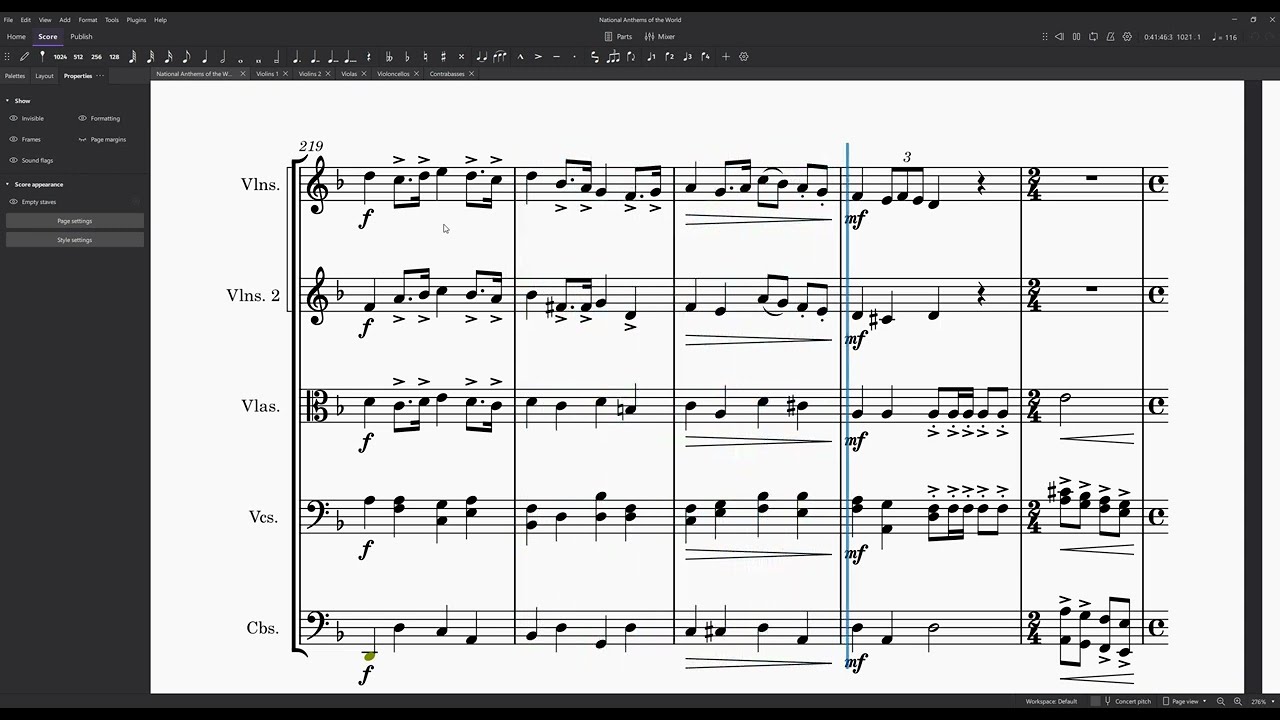
Task: Customize note input toolbar gear
Action: pos(743,57)
